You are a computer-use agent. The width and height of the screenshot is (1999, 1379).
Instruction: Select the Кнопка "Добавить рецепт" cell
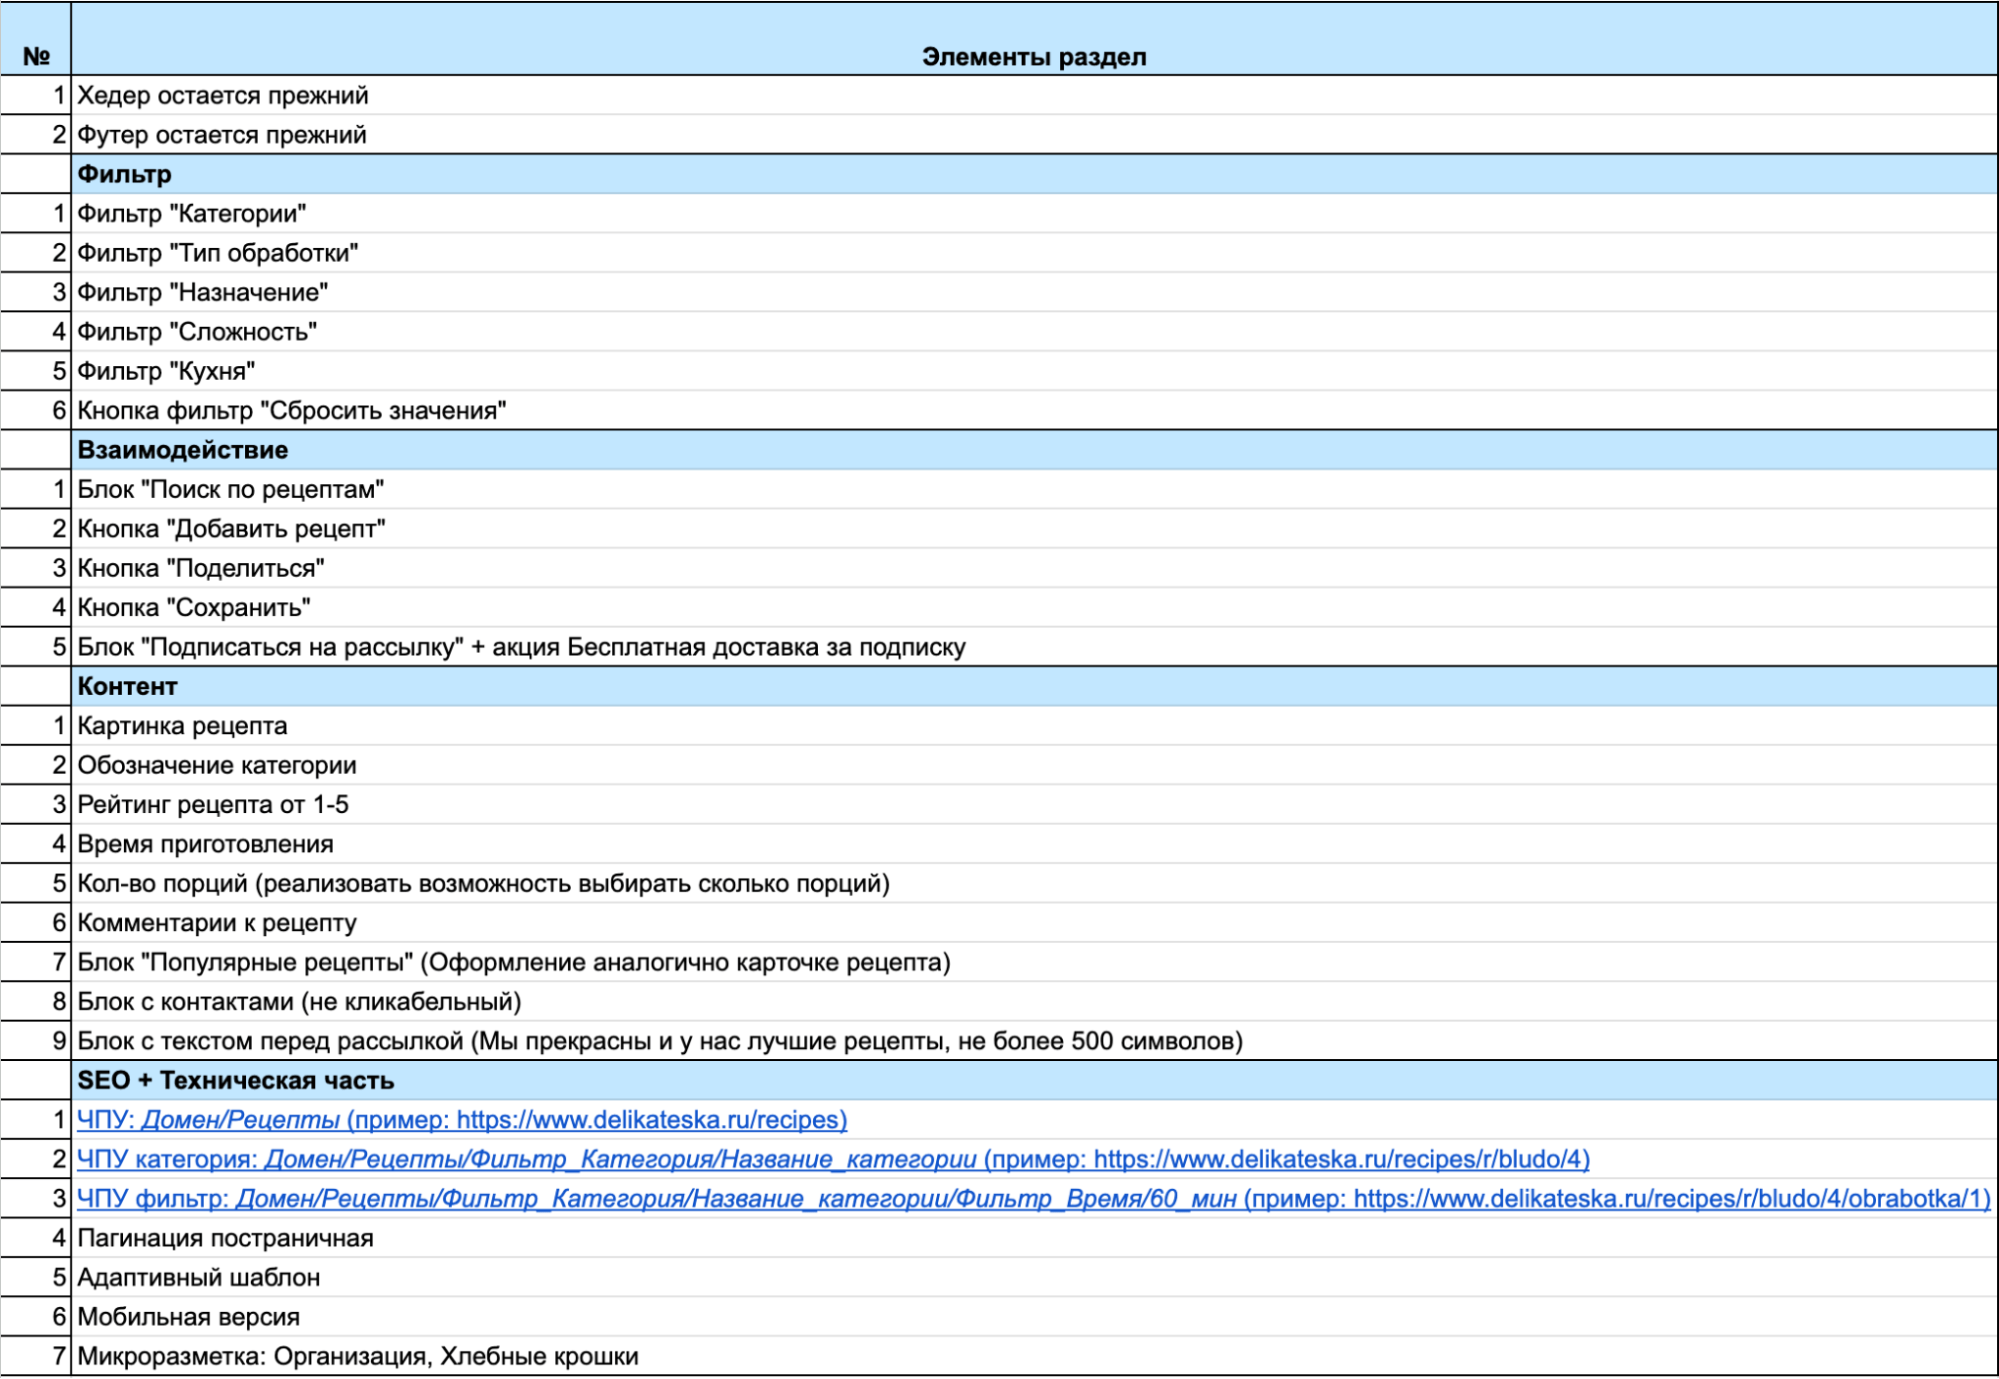[231, 529]
